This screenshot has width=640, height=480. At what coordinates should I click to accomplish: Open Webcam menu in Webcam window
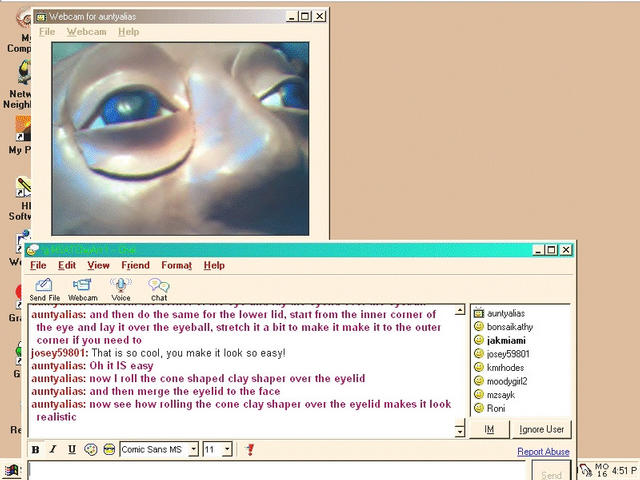point(87,32)
